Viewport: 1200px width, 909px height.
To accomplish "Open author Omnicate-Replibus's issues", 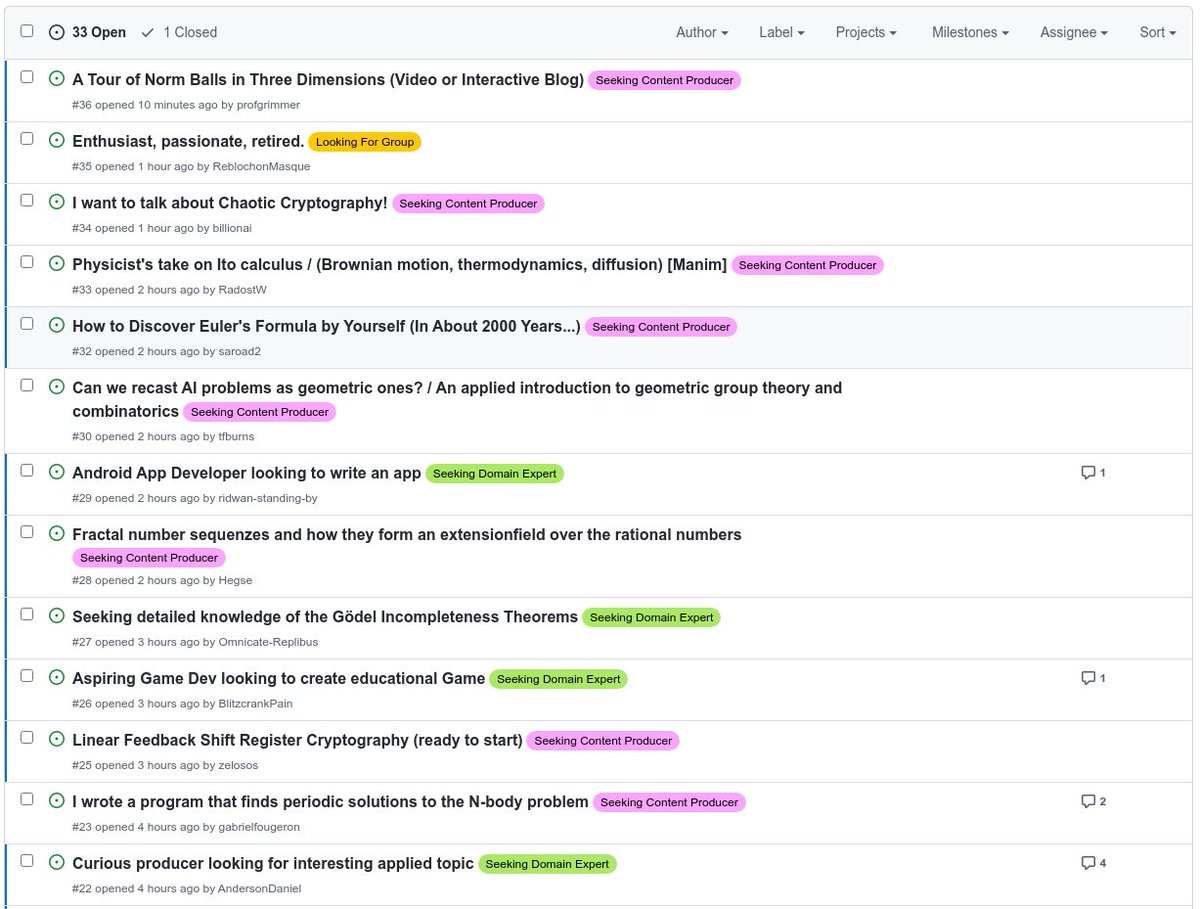I will (x=268, y=643).
